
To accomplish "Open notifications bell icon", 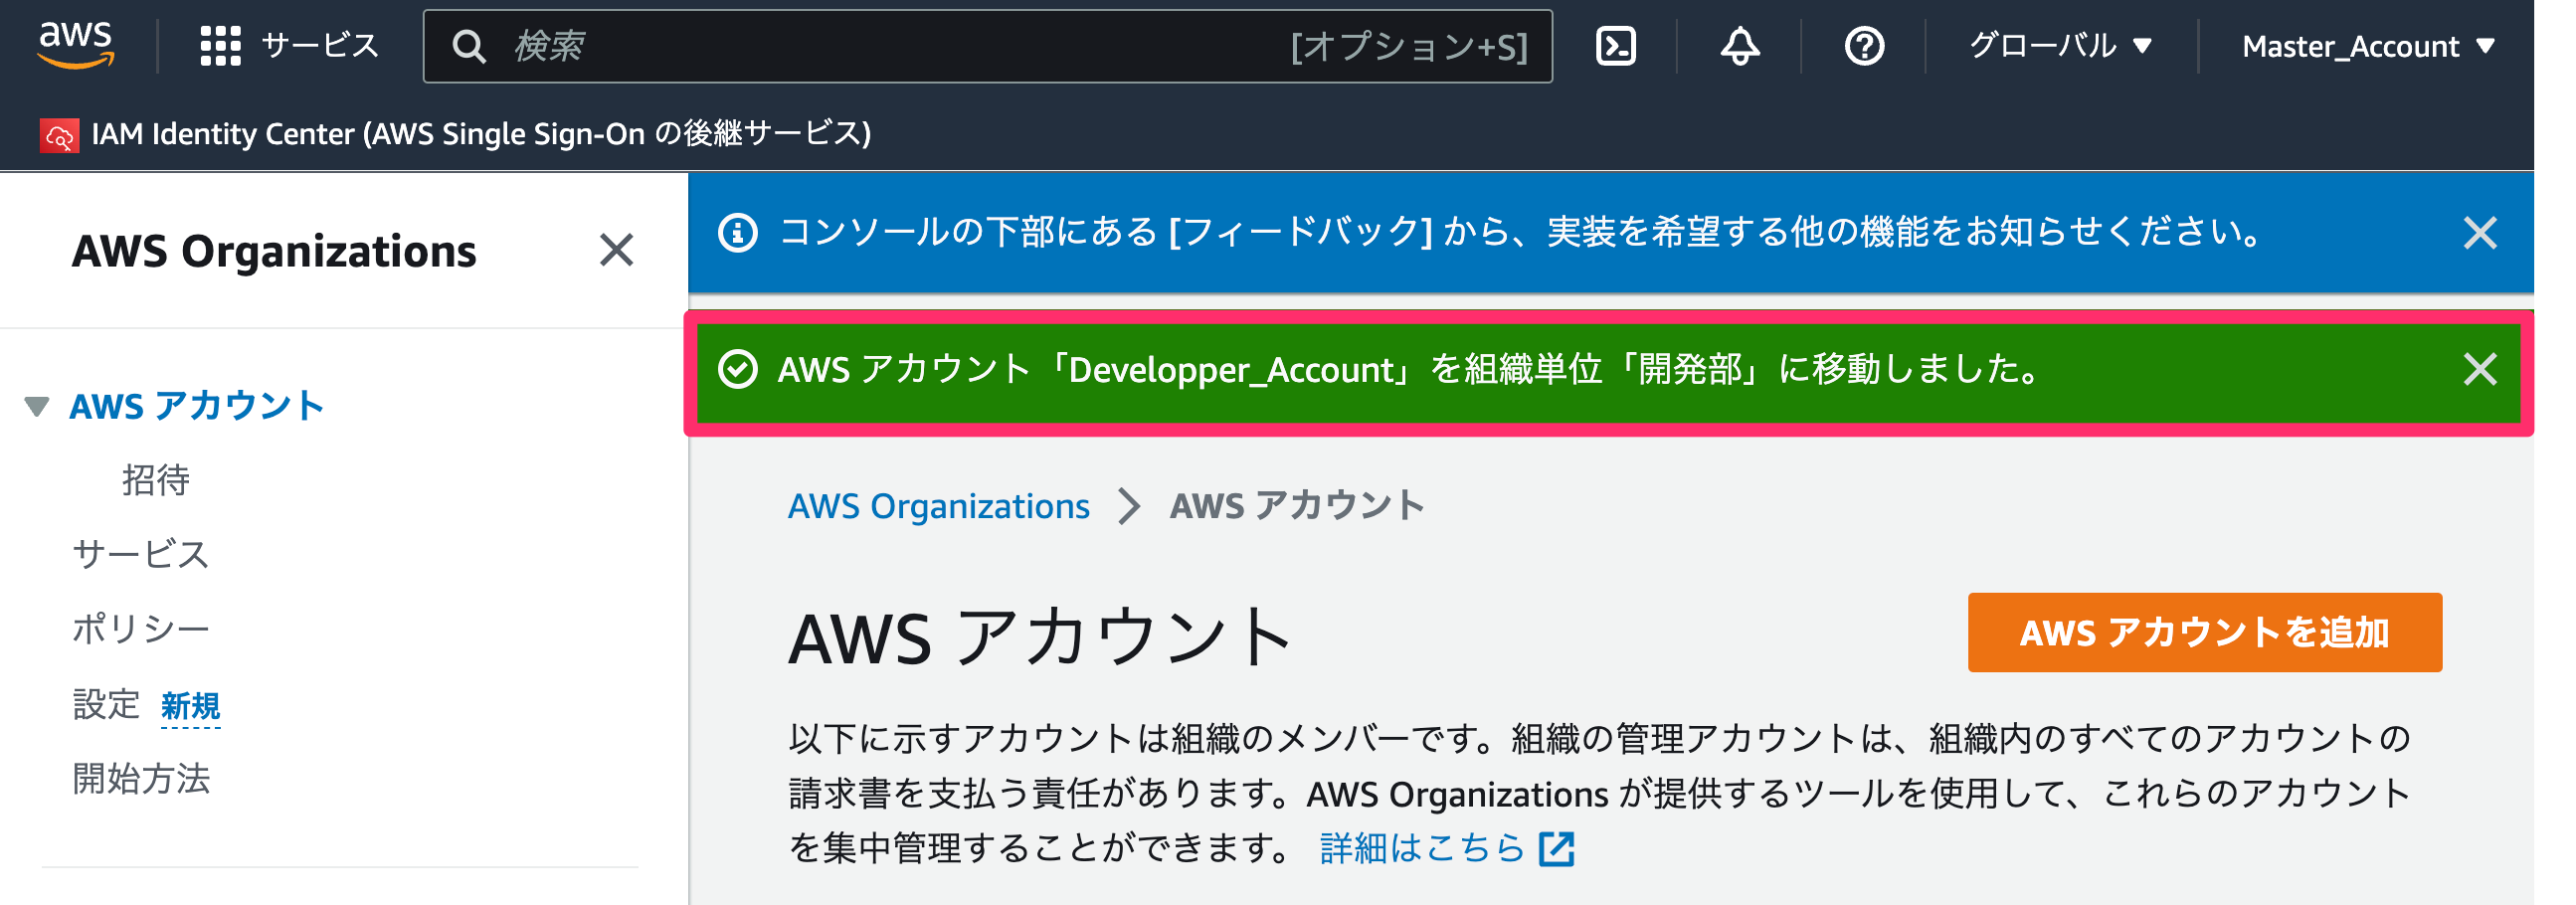I will (1739, 46).
